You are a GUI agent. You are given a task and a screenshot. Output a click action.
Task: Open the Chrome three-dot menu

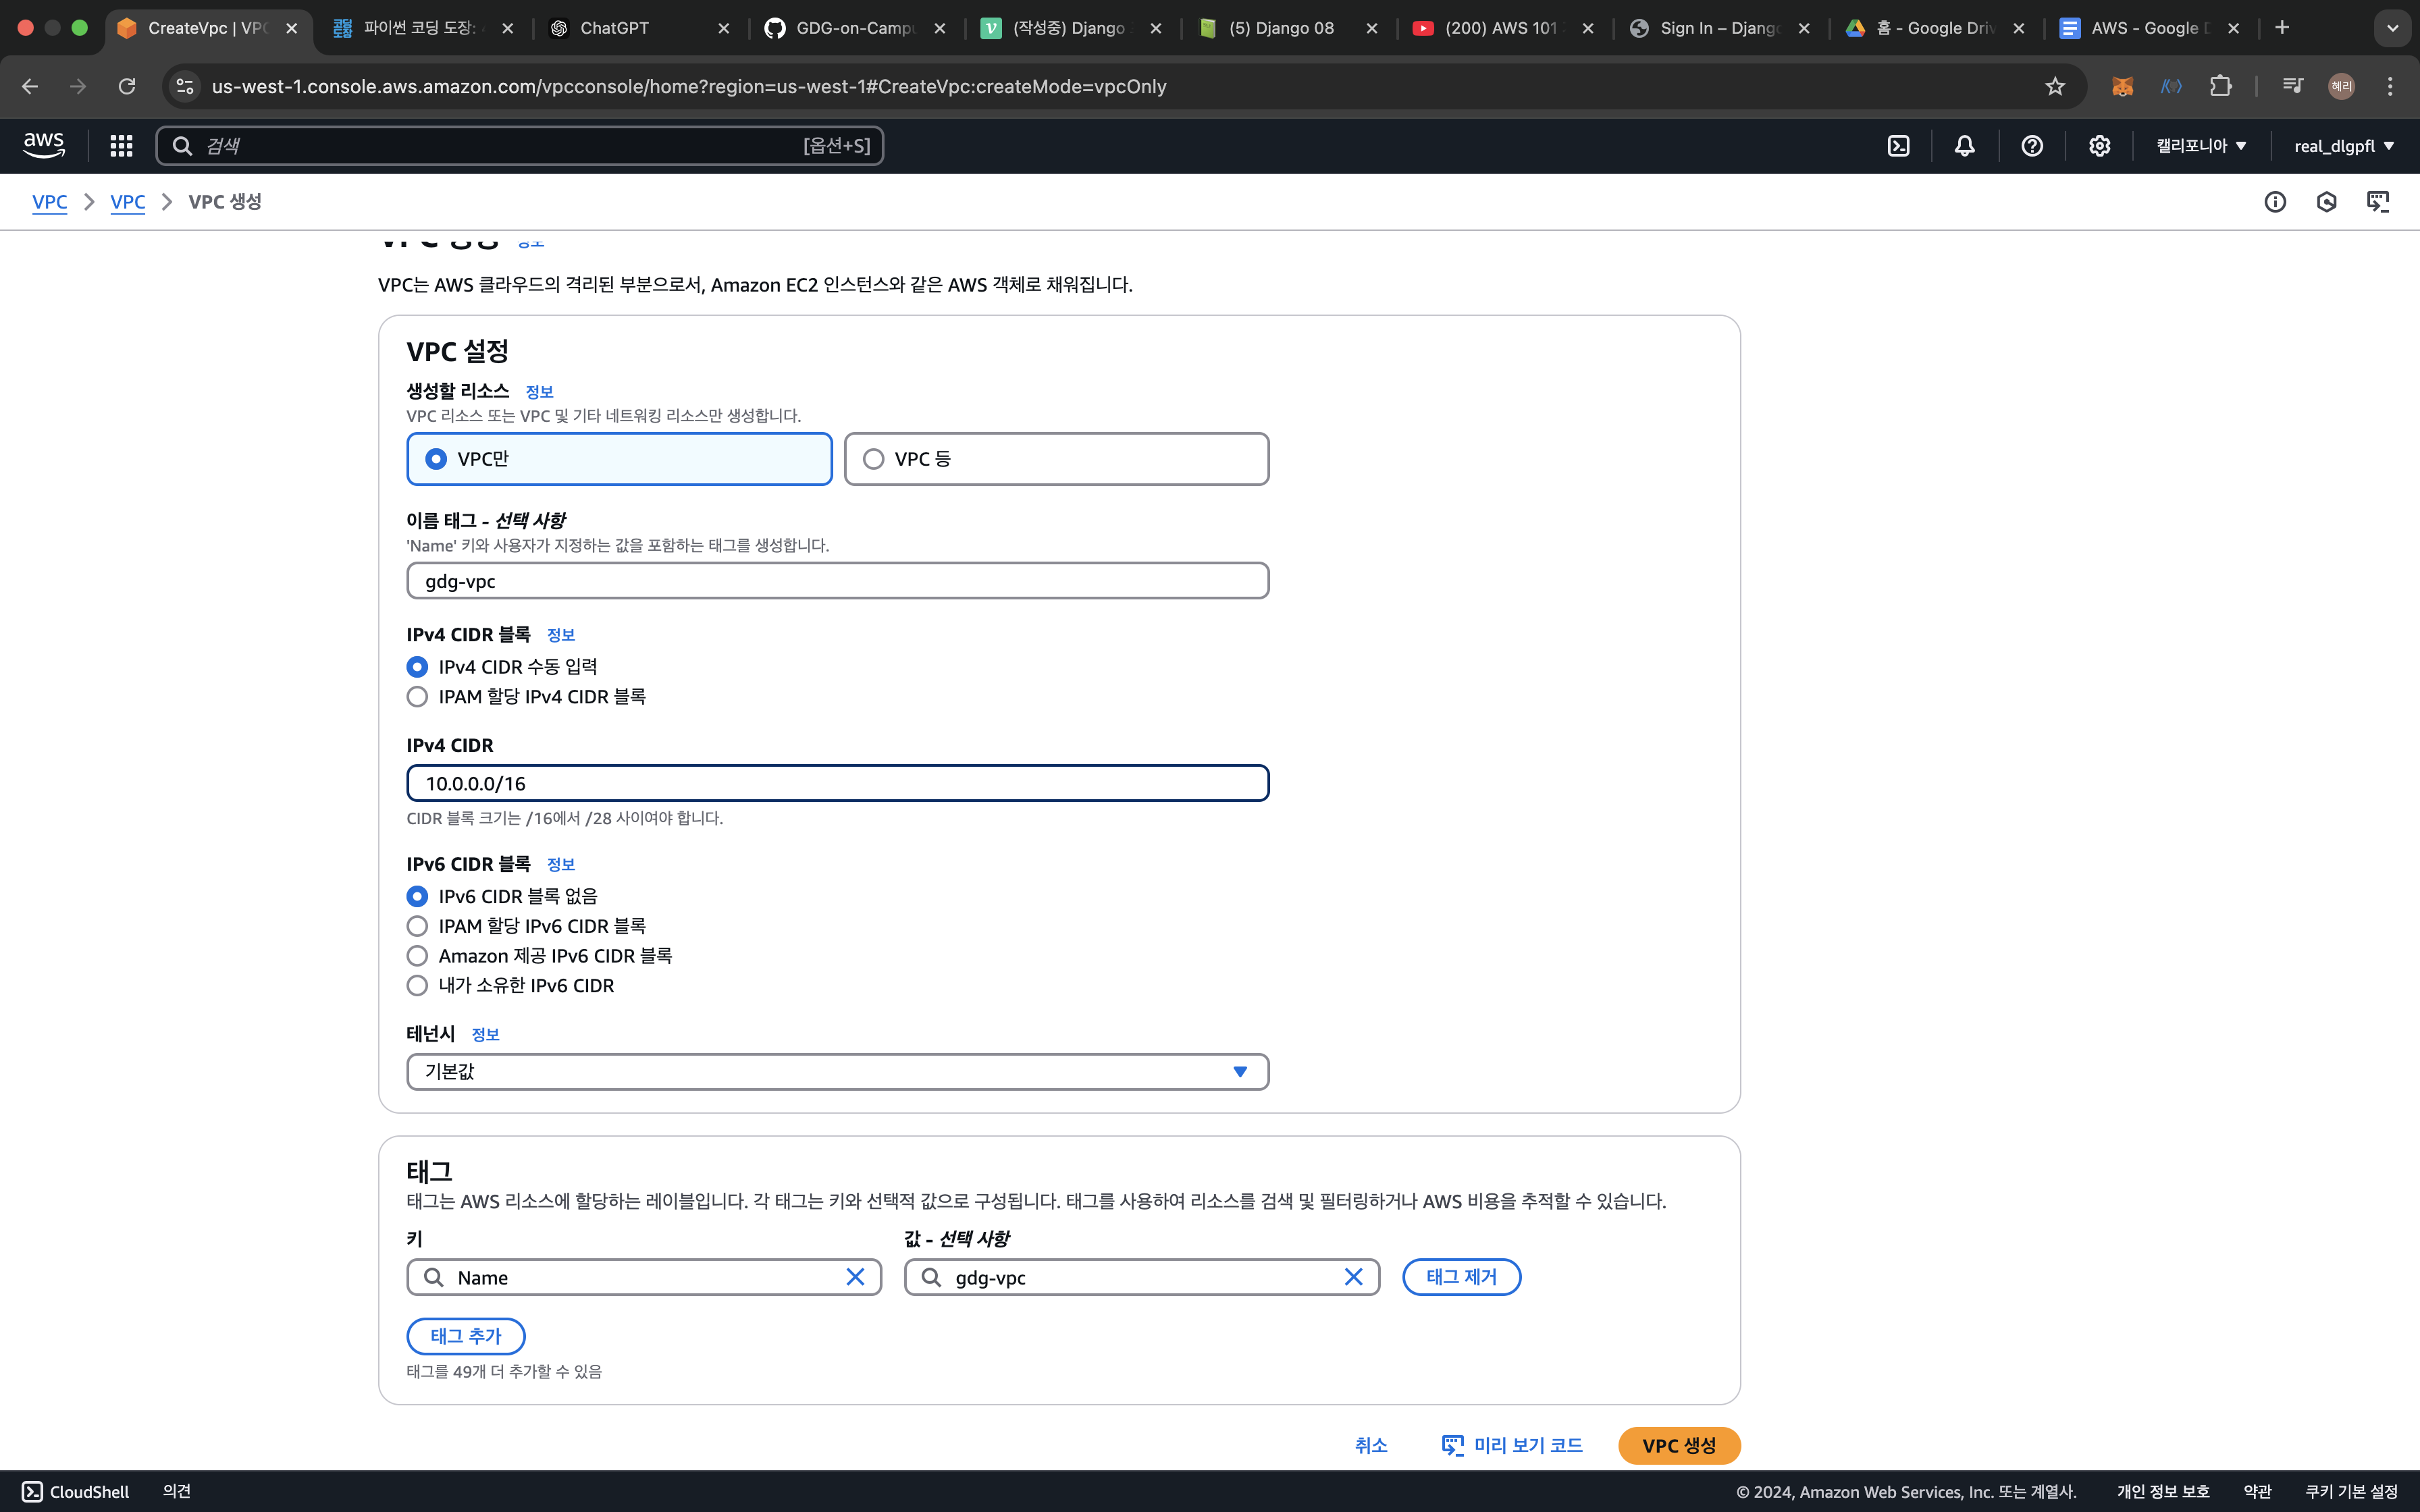2390,87
